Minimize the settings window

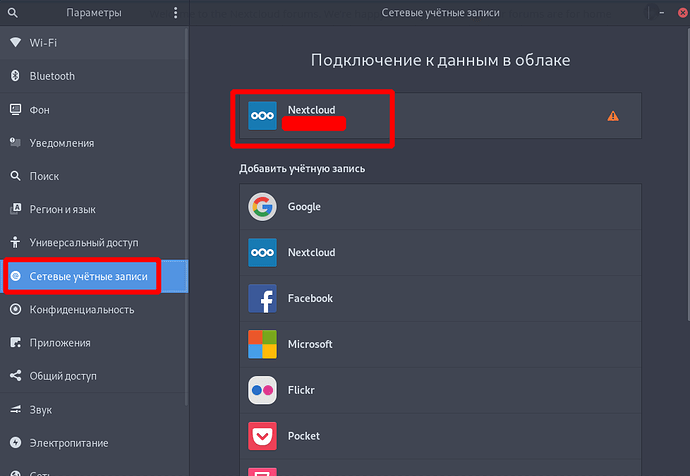coord(661,13)
